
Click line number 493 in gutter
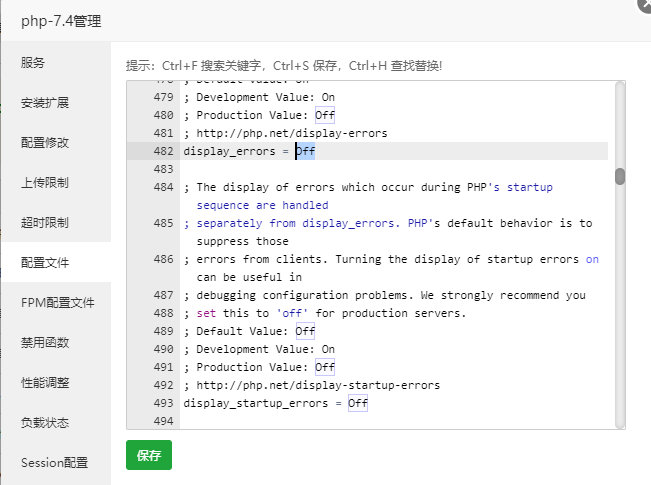click(163, 403)
